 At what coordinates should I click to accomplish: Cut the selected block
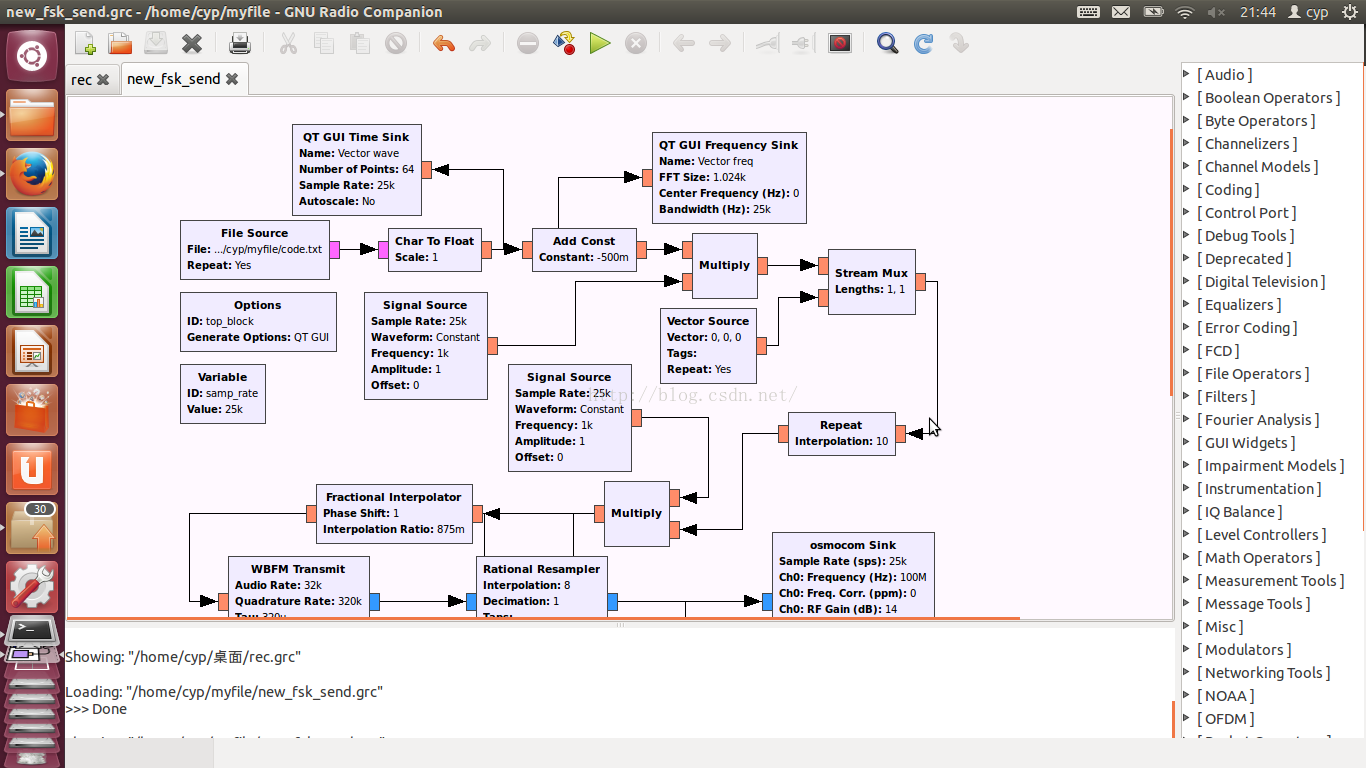pyautogui.click(x=288, y=43)
